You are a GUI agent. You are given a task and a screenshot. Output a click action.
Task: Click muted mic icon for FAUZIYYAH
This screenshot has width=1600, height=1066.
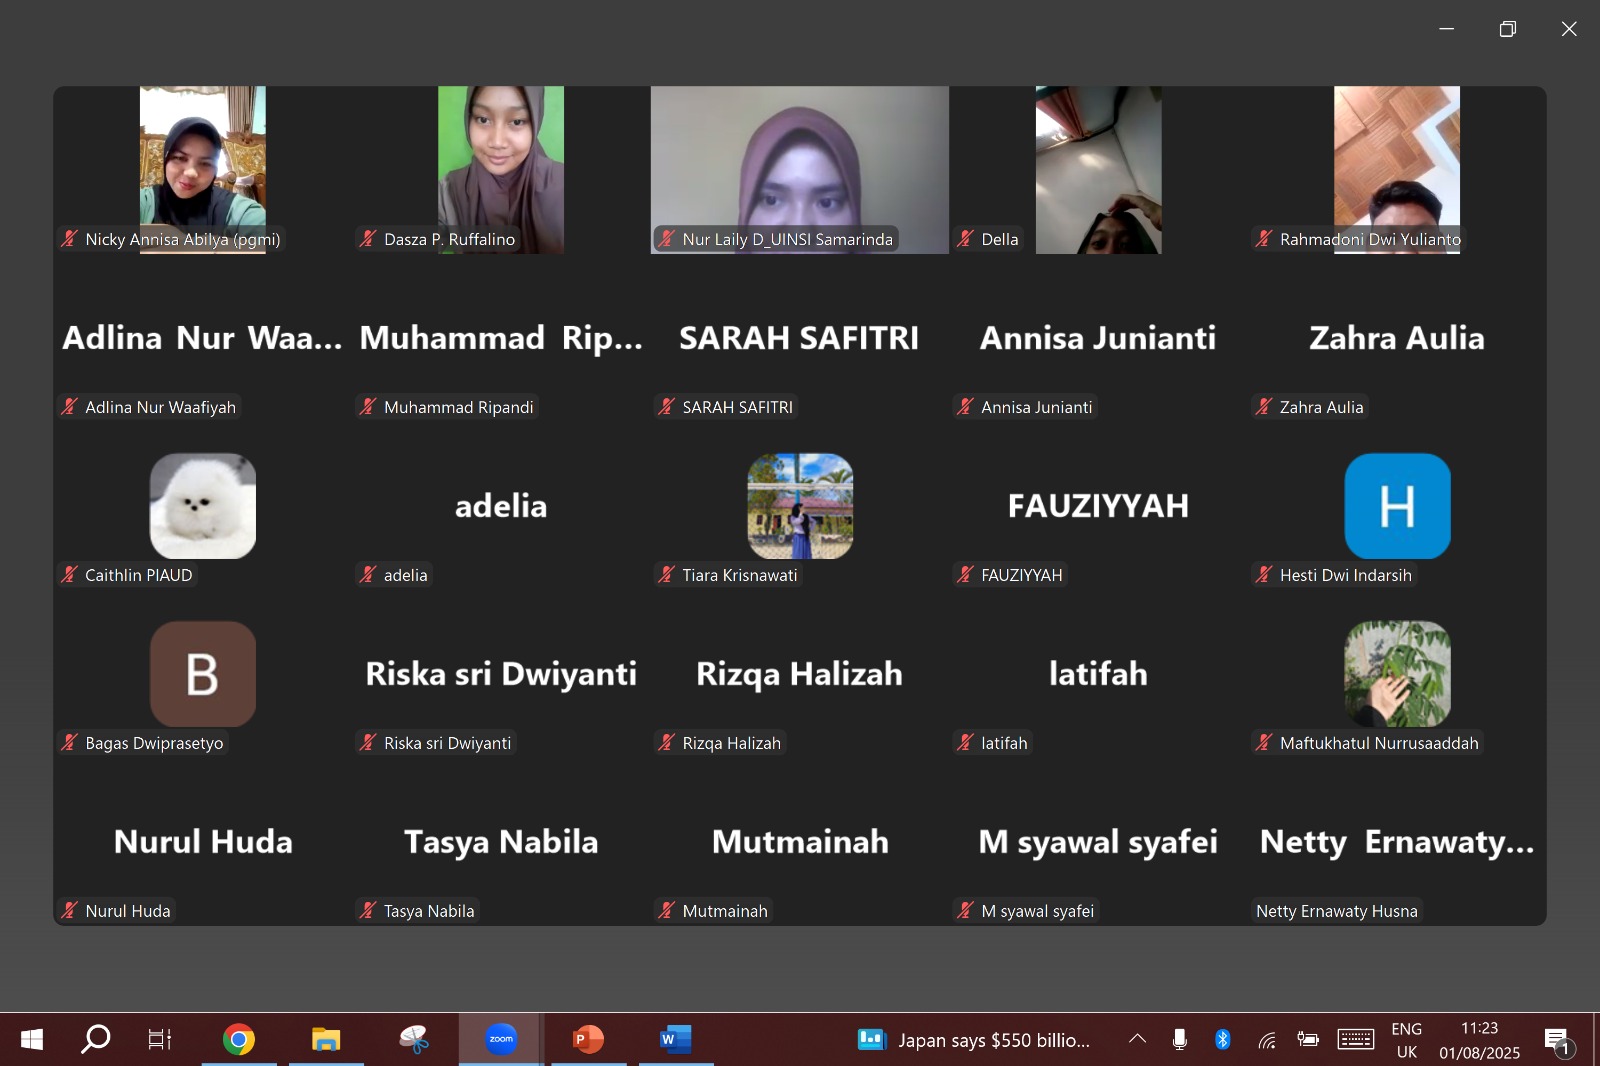966,574
